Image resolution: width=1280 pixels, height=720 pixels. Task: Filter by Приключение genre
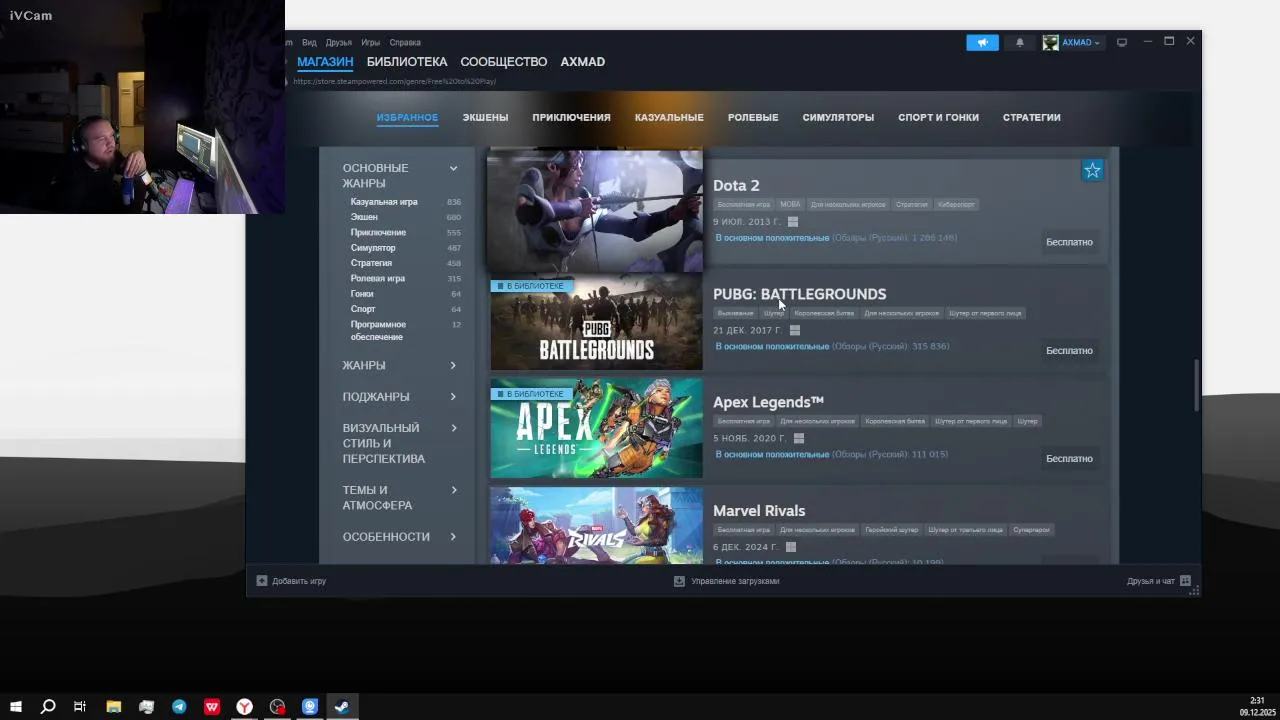click(x=378, y=232)
